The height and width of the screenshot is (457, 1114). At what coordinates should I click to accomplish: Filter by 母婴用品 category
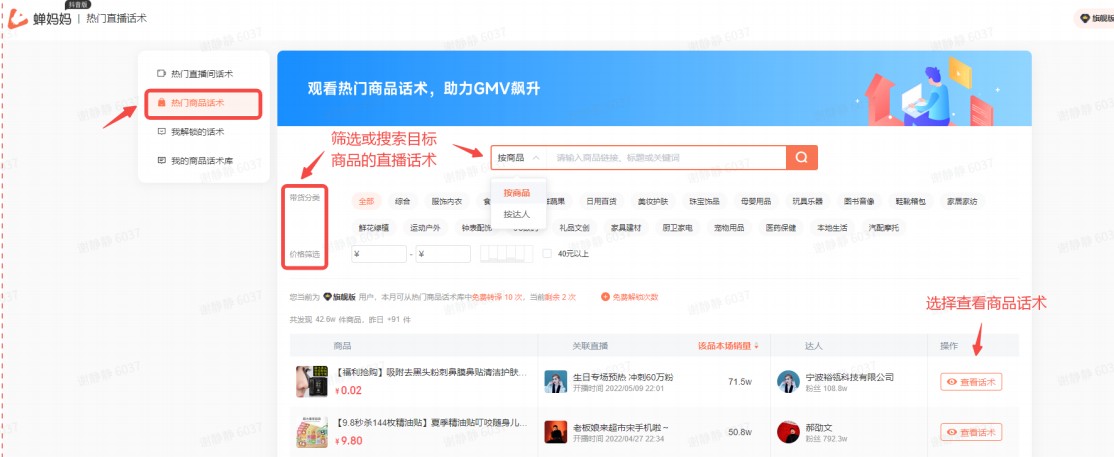pos(756,201)
